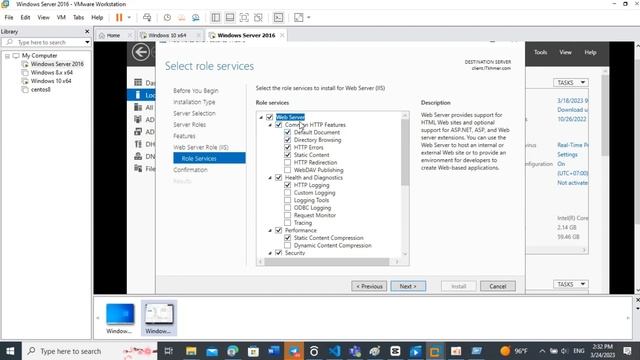Pause the VM with the pause toolbar icon
The width and height of the screenshot is (640, 360).
[119, 18]
